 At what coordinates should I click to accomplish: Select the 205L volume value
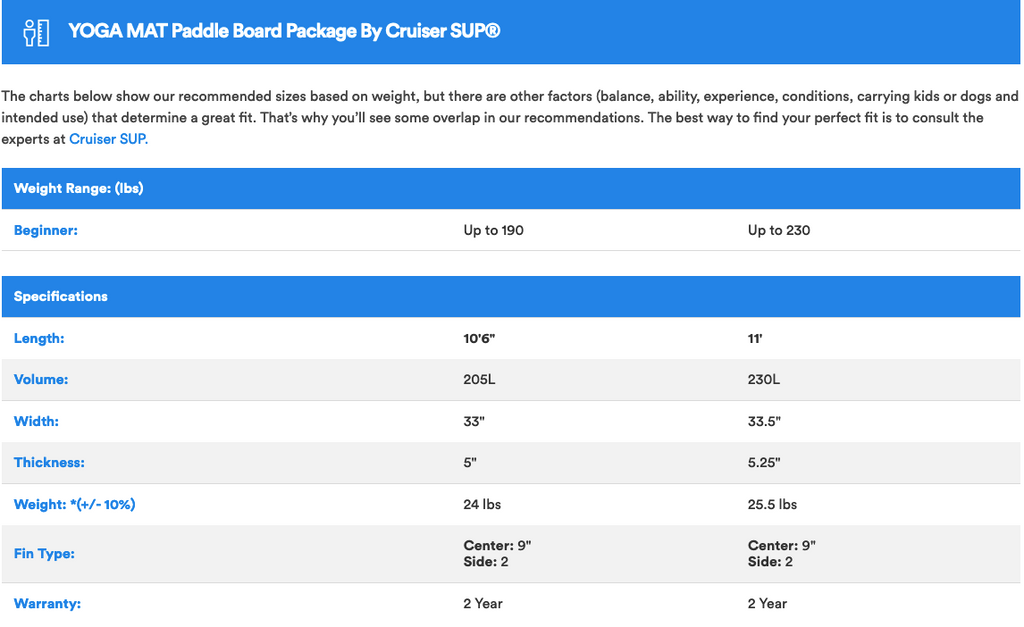click(479, 379)
